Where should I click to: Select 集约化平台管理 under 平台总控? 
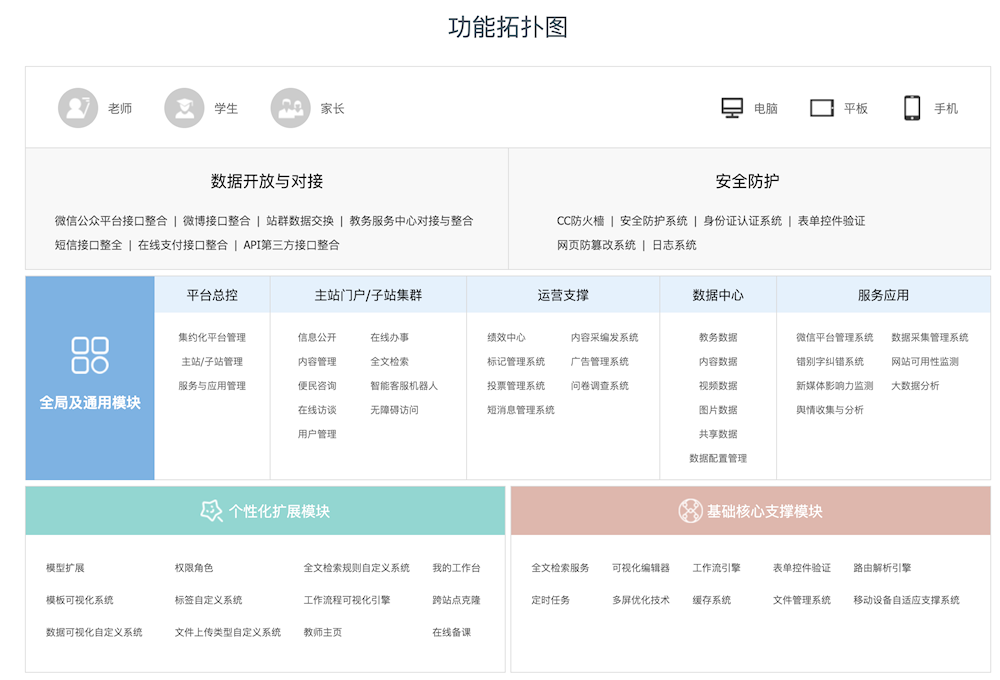[212, 337]
